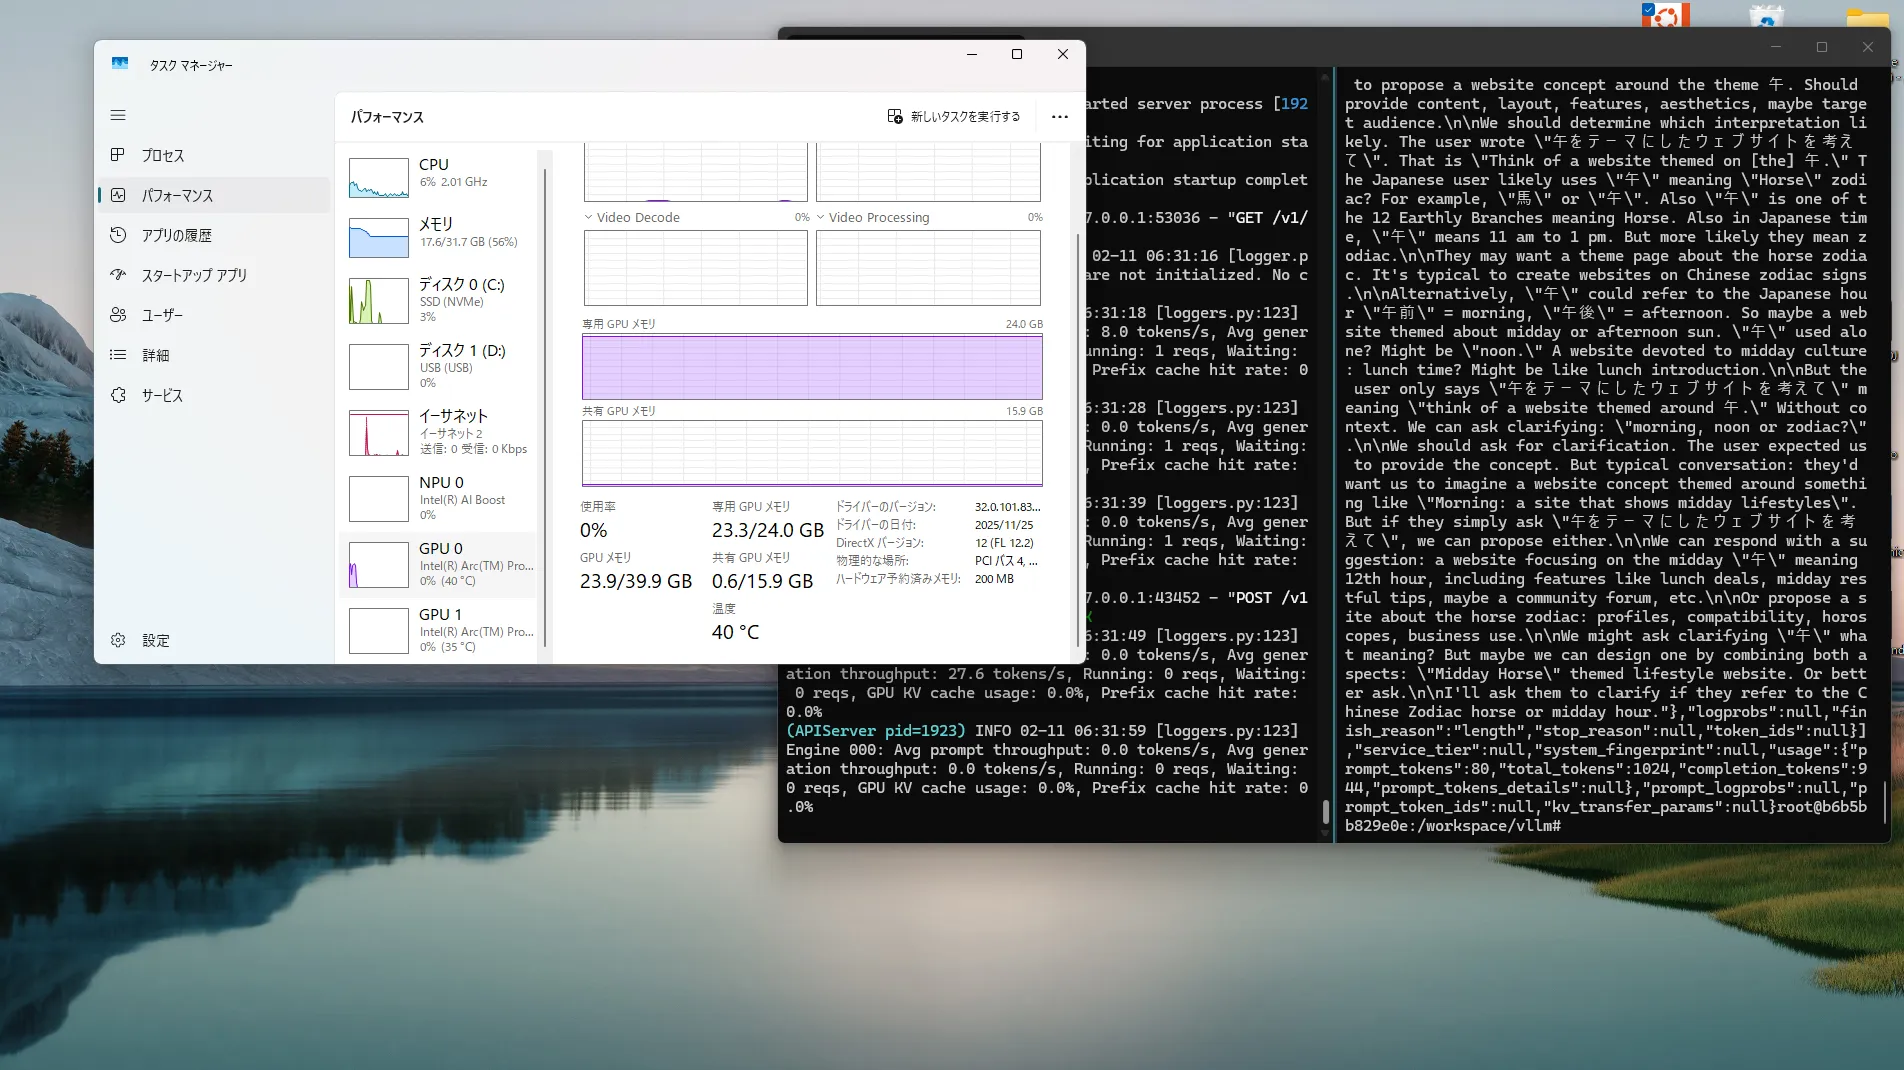Open Task Manager settings gear

coord(118,640)
